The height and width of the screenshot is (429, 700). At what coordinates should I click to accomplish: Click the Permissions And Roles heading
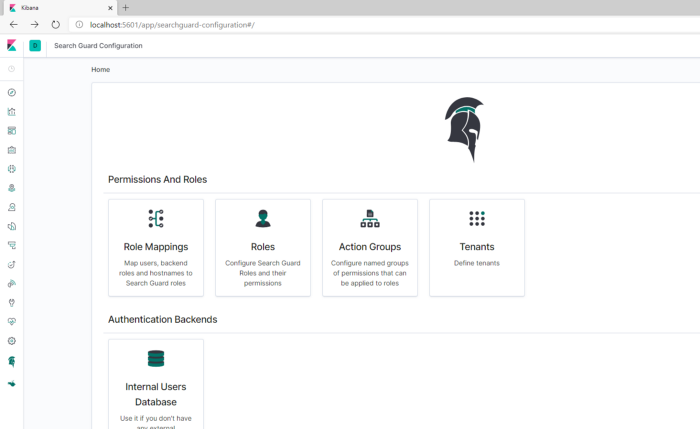click(158, 179)
